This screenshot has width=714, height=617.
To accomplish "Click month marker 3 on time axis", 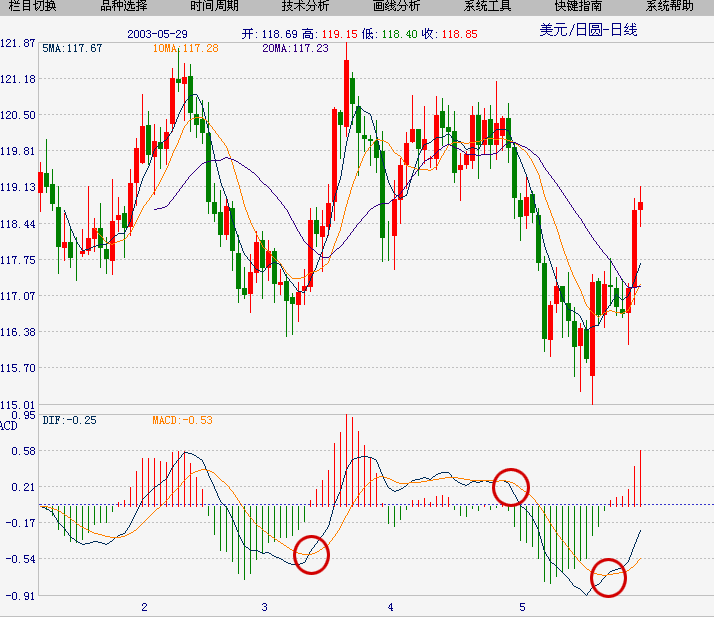I will click(x=265, y=607).
